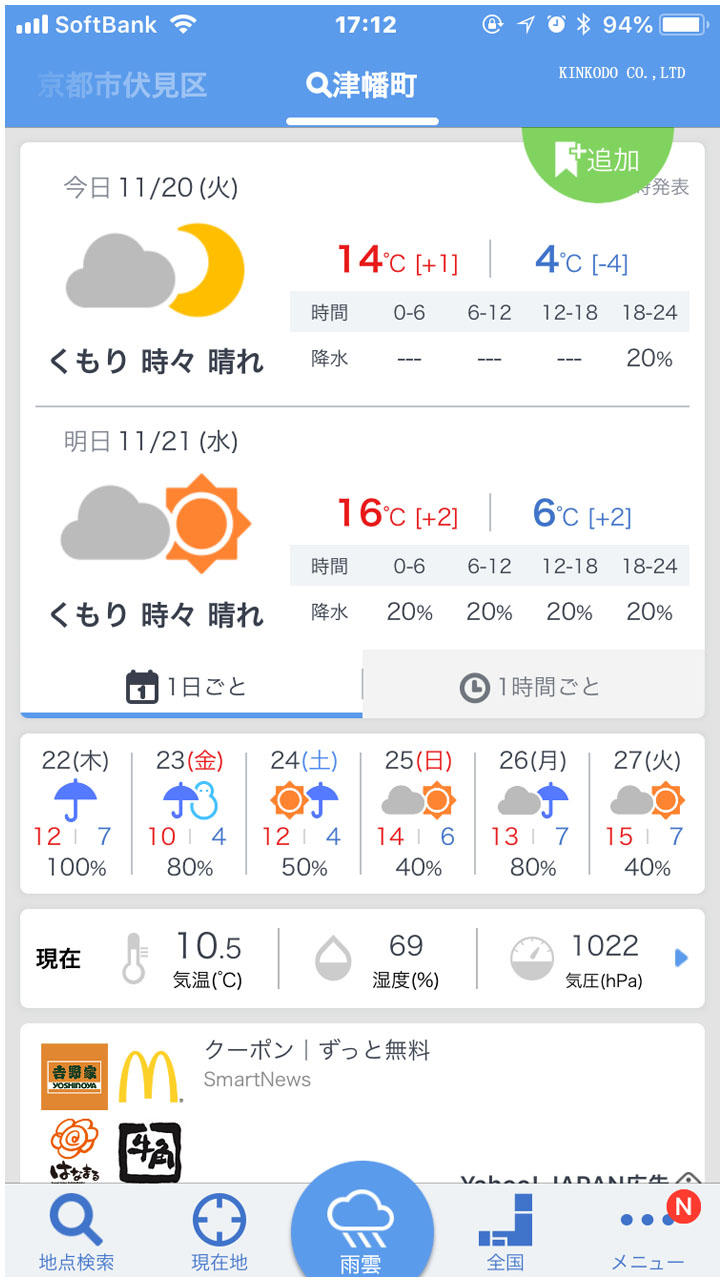
Task: Select the 23(金) snow forecast day
Action: tap(190, 812)
